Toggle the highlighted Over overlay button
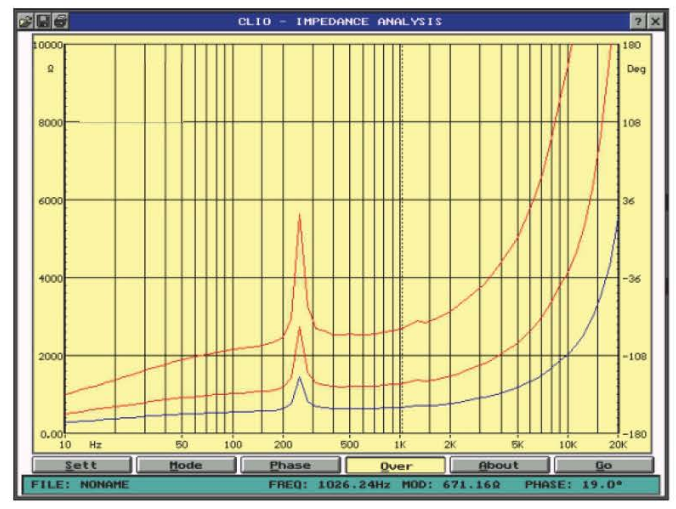 396,465
